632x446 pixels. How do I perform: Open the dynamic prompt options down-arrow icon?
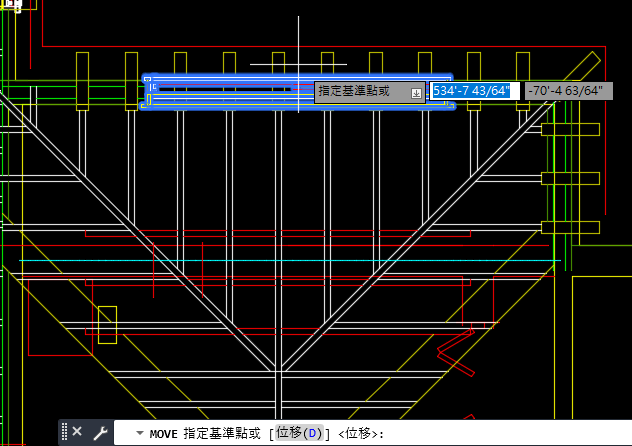pos(416,93)
